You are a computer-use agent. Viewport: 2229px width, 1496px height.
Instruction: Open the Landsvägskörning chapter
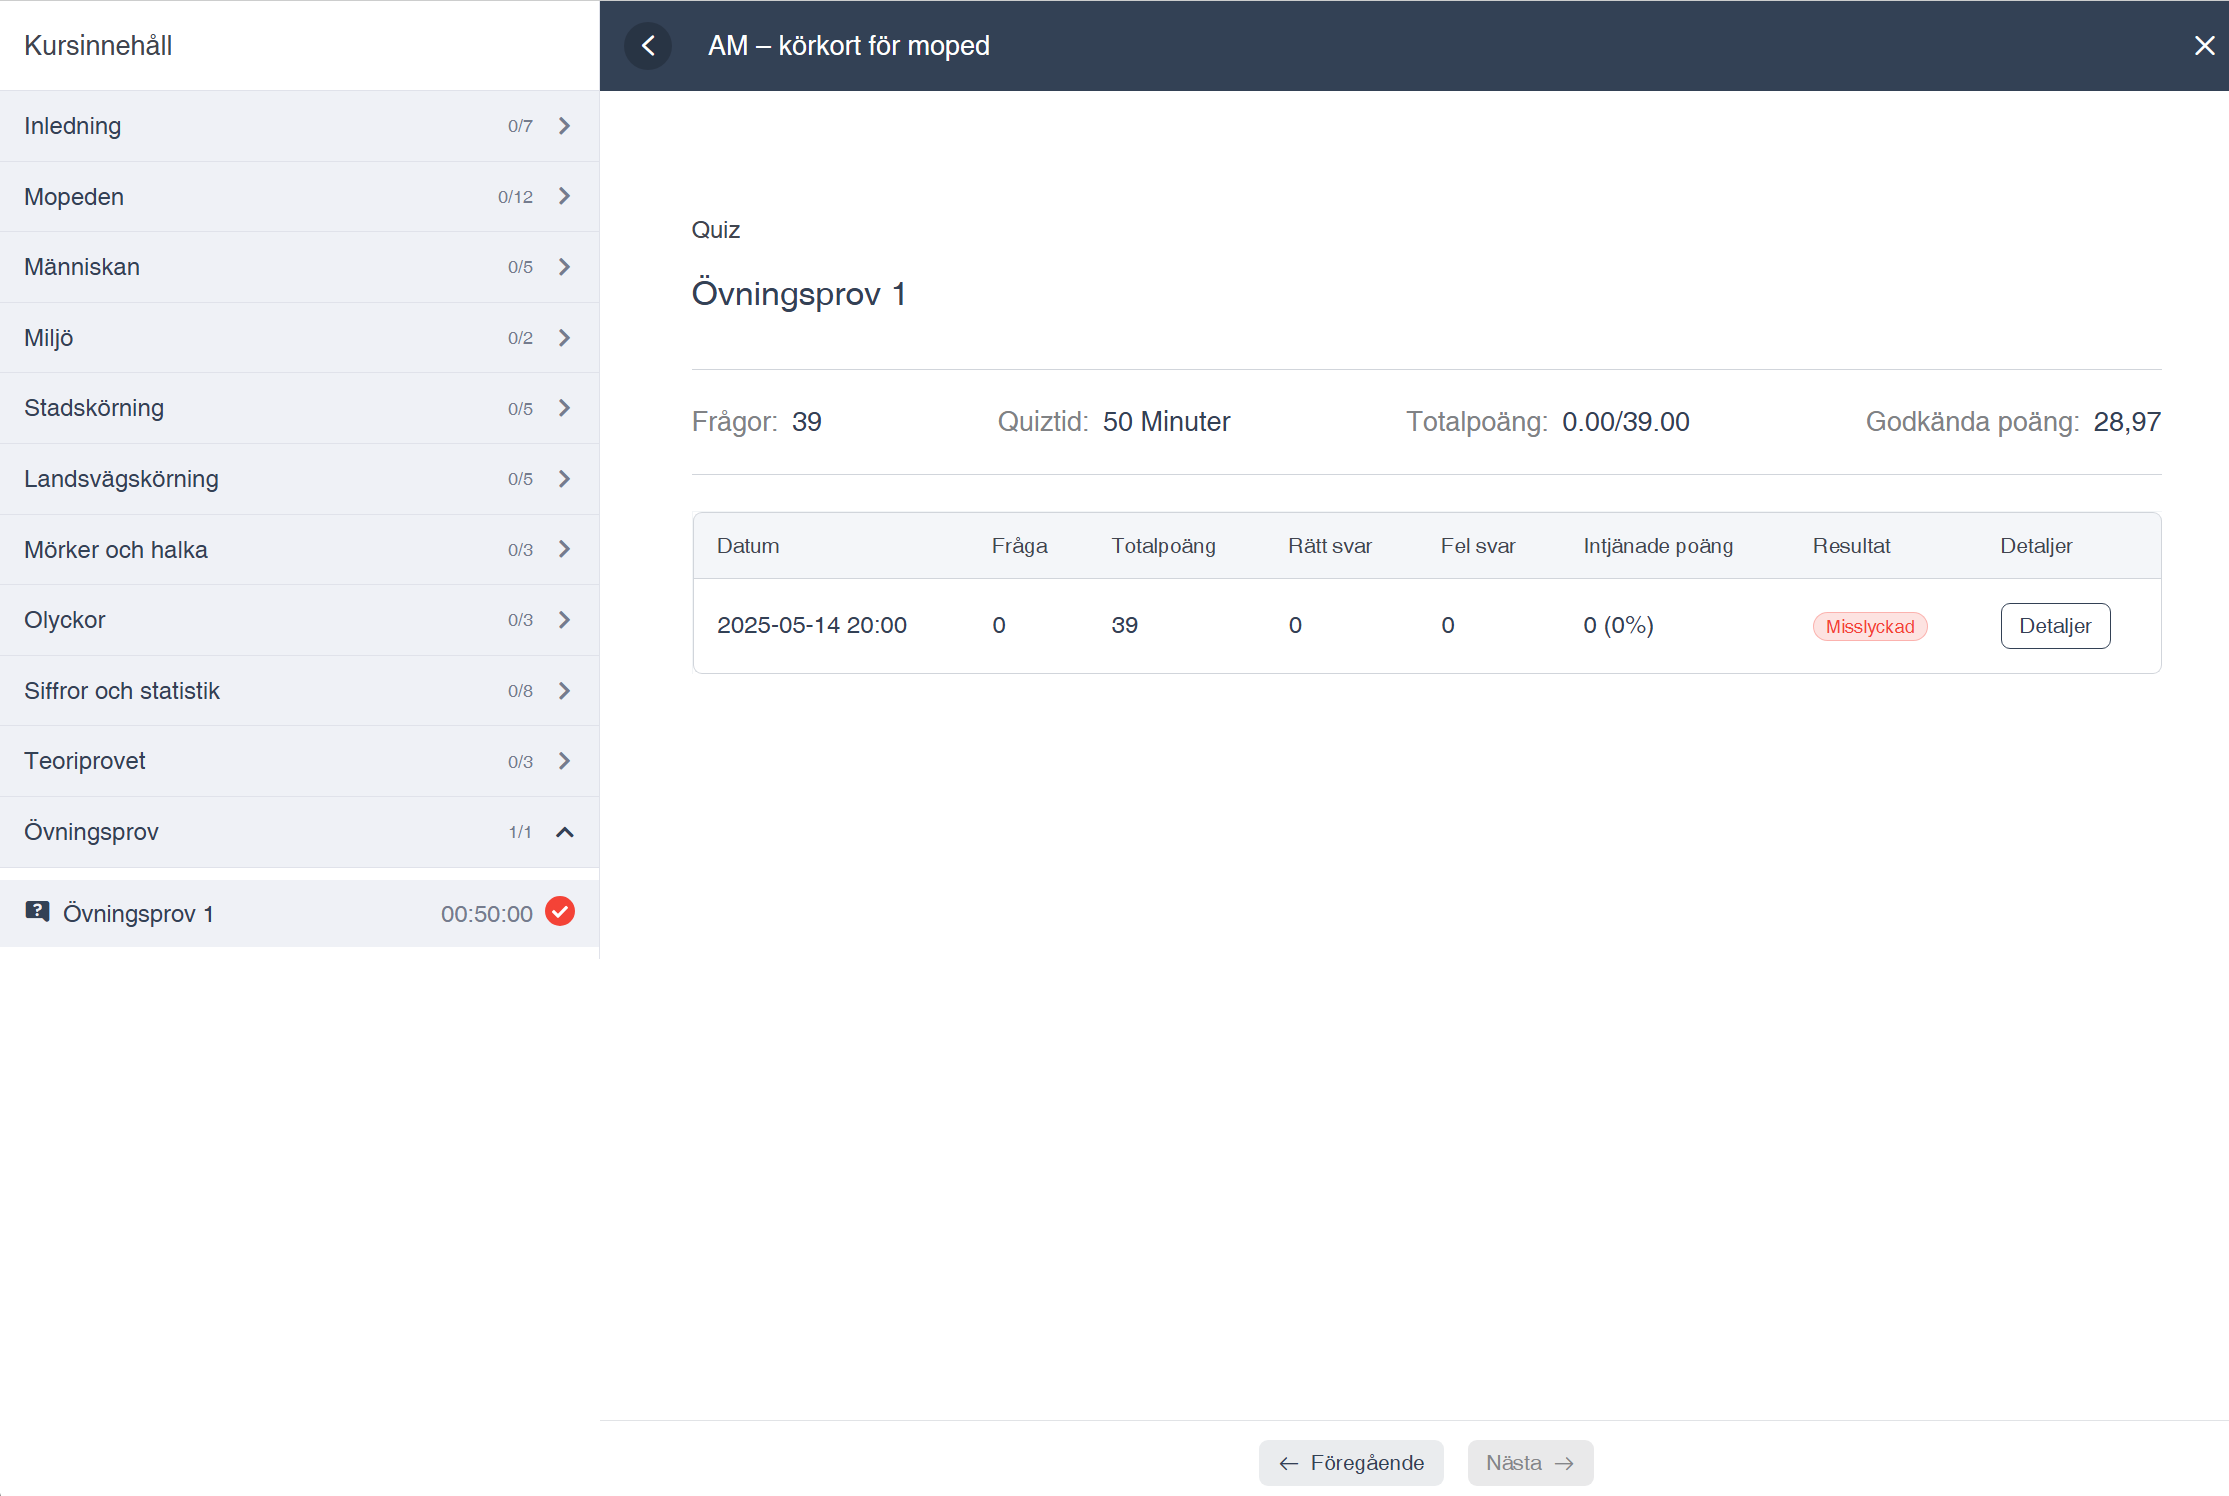point(299,479)
